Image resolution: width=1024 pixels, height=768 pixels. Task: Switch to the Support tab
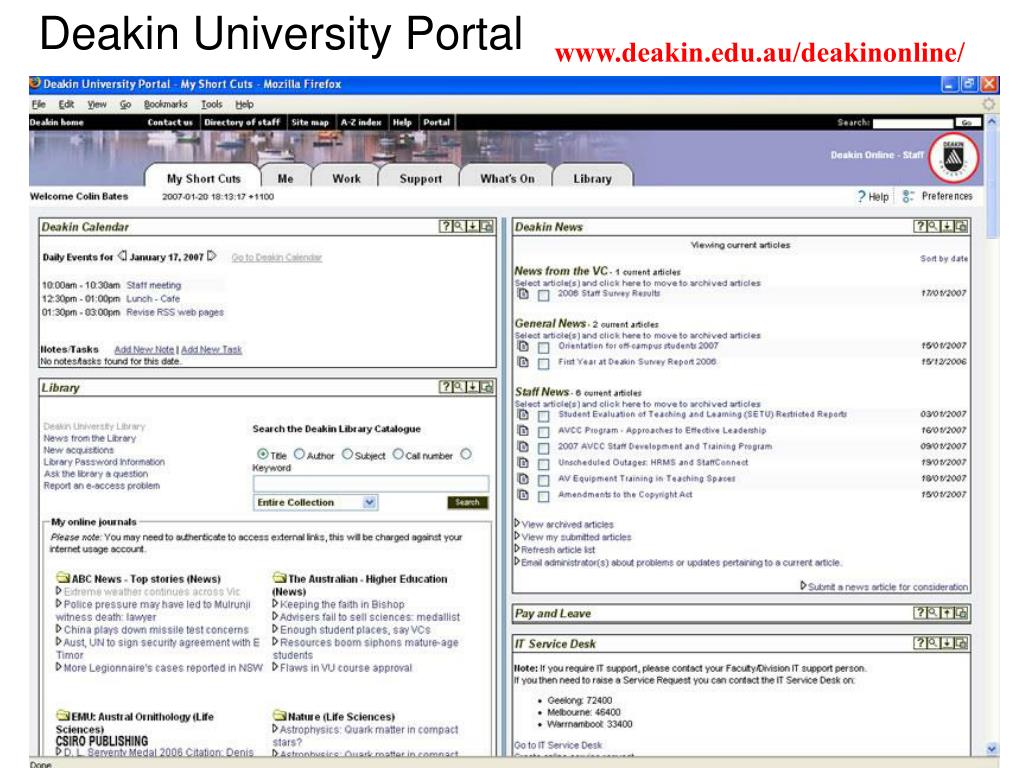coord(421,178)
